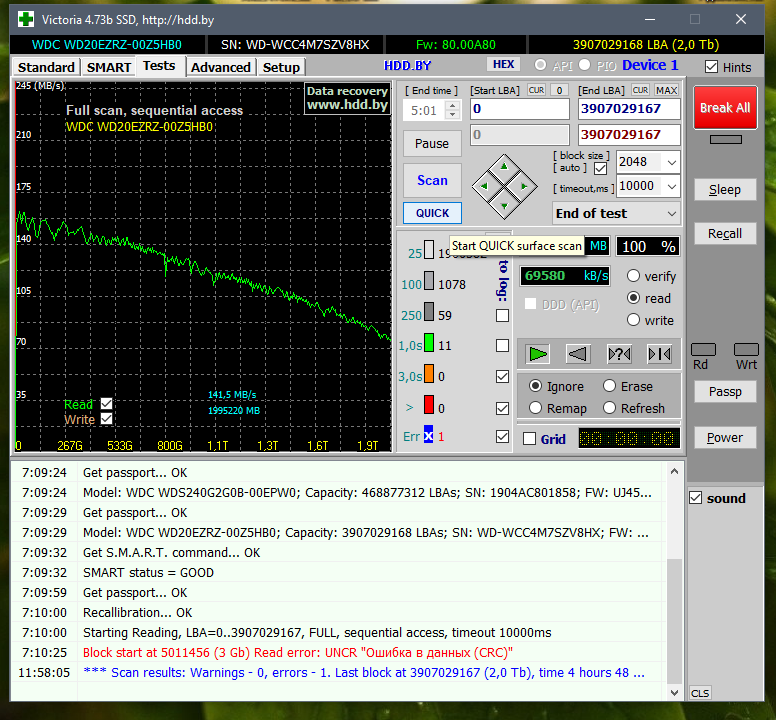Select the API radio button
Image resolution: width=776 pixels, height=720 pixels.
coord(540,65)
